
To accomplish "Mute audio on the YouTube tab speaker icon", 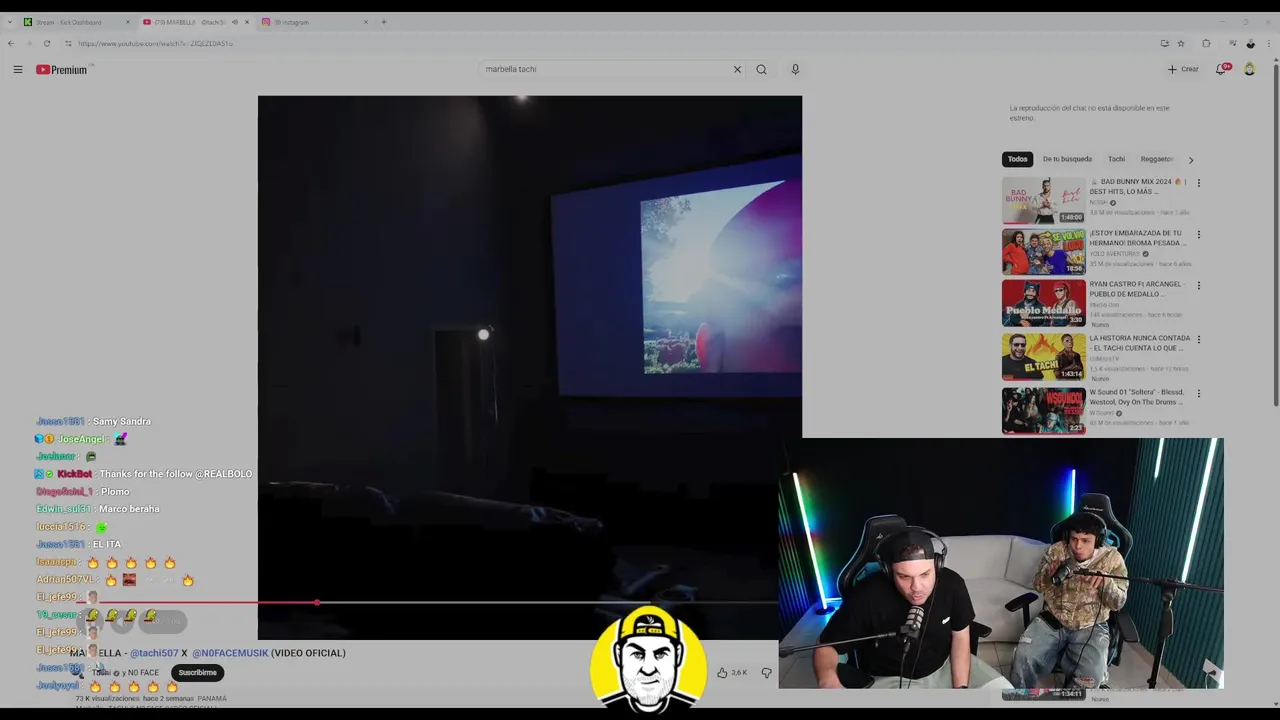I will 234,22.
